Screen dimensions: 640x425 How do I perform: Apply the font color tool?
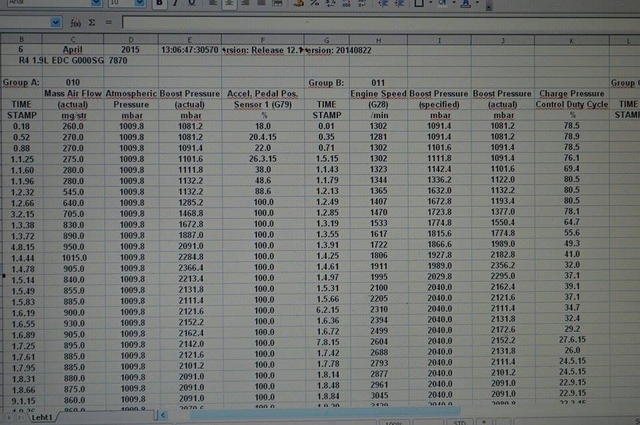tap(466, 3)
